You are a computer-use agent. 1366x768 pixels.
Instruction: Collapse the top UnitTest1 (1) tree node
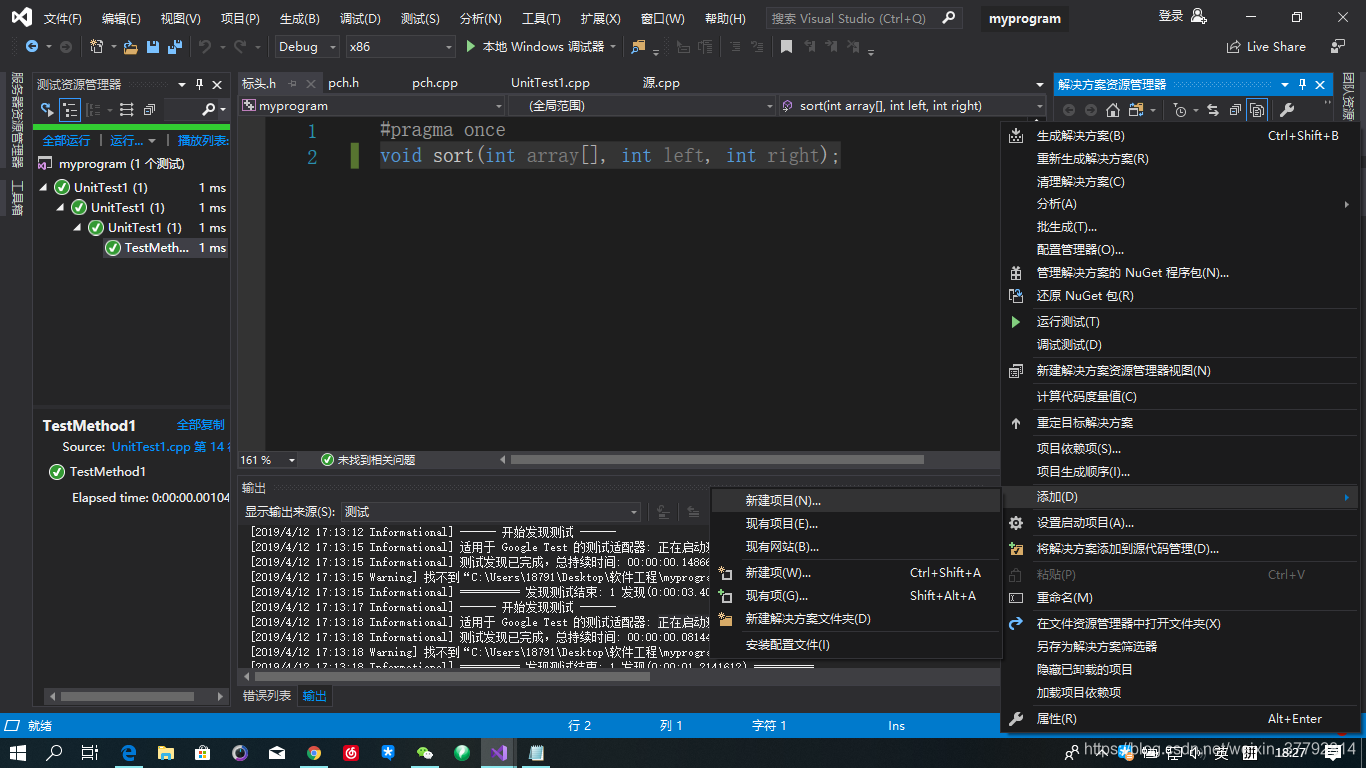coord(44,187)
